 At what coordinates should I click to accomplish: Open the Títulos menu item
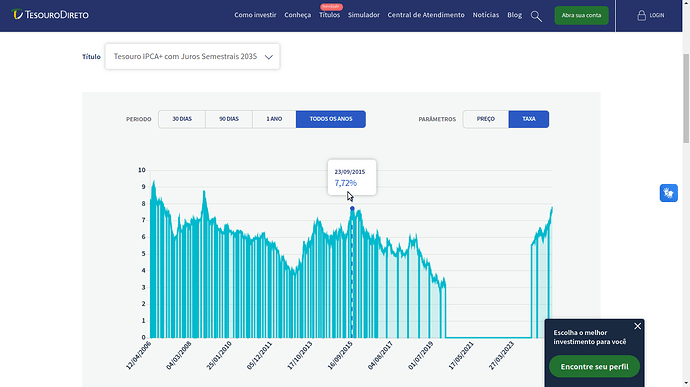pos(330,15)
